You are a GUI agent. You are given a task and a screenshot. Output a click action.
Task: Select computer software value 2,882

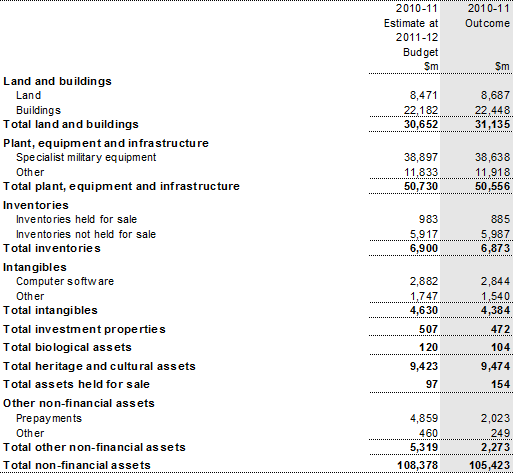coord(424,281)
